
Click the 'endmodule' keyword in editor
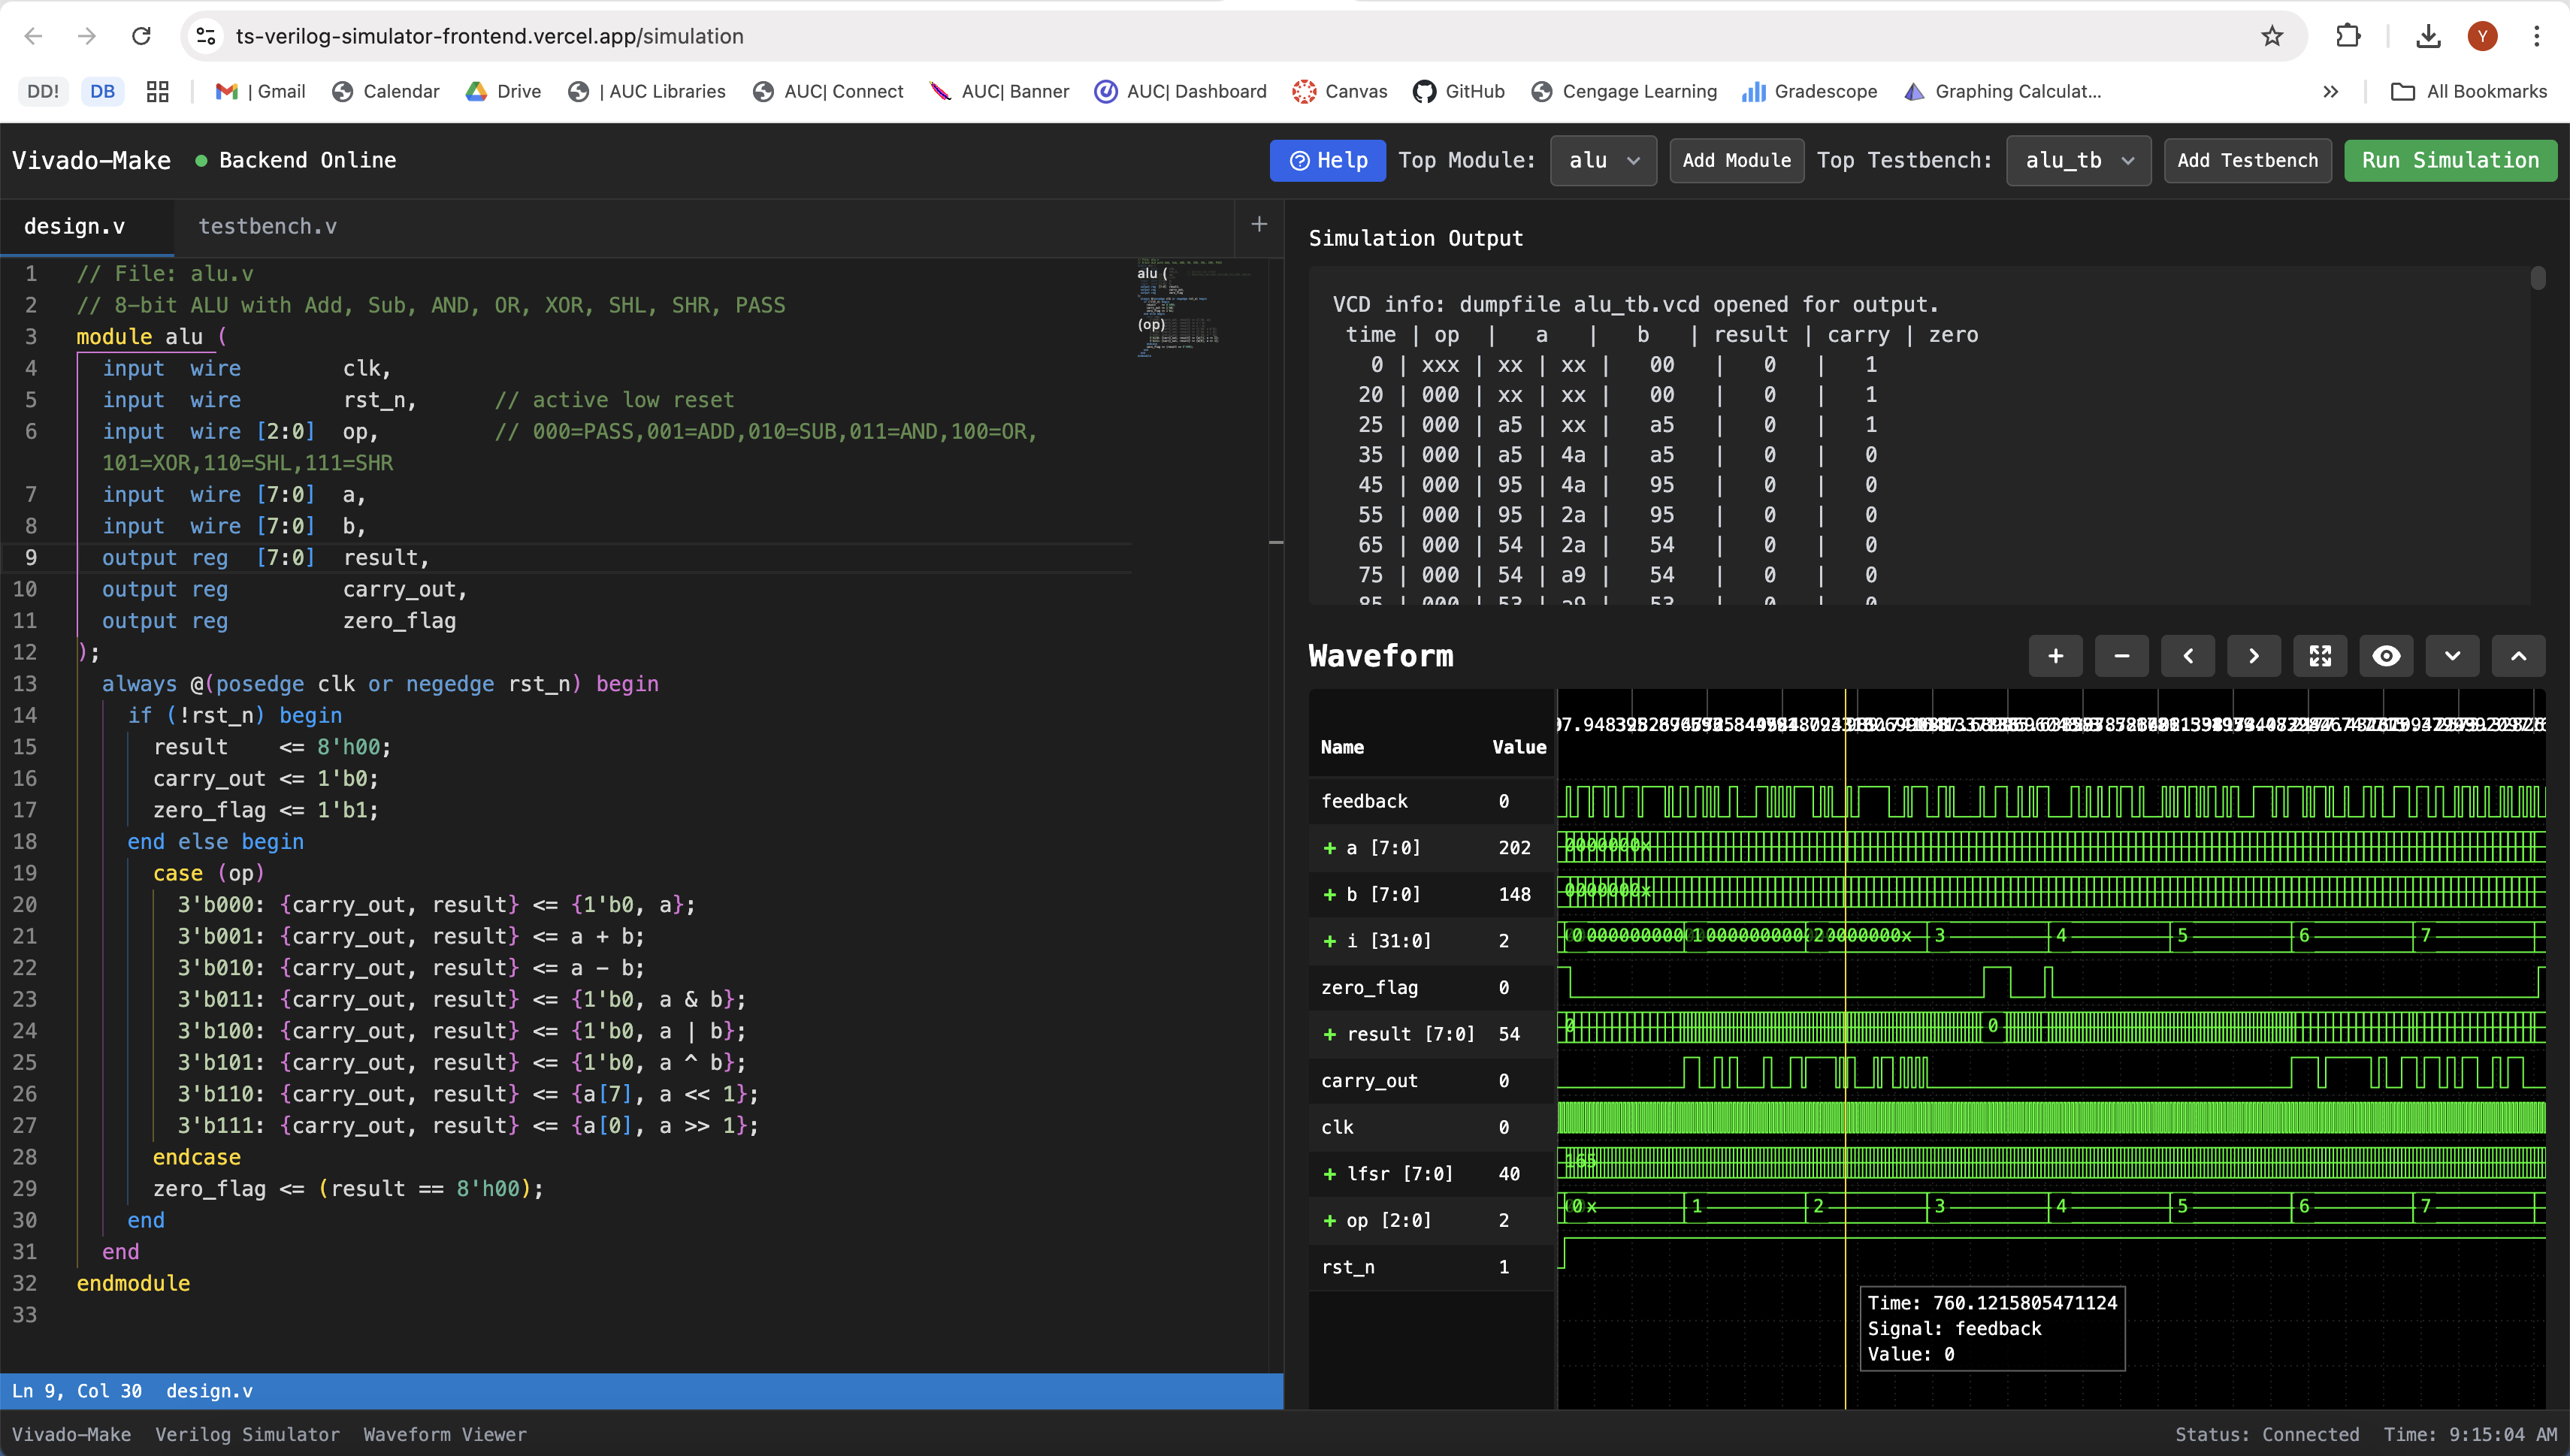(133, 1283)
